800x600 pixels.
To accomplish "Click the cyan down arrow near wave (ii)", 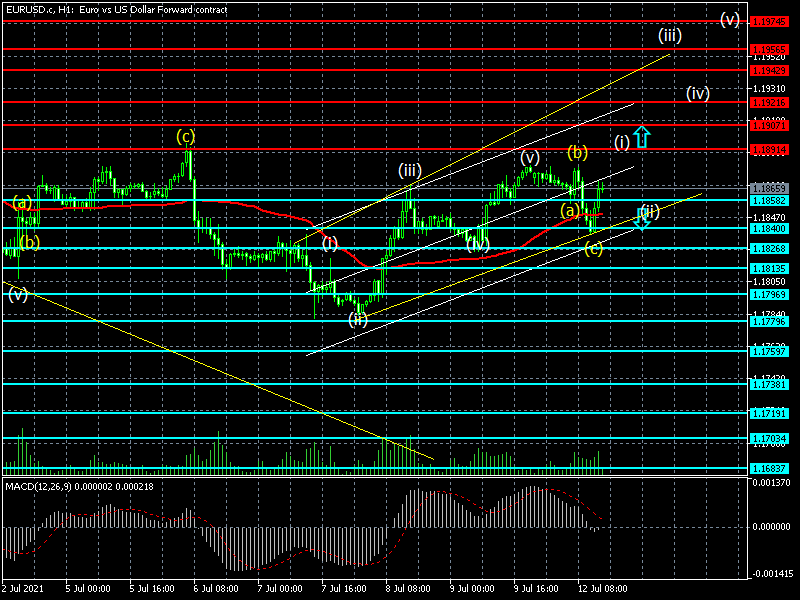I will click(x=642, y=217).
